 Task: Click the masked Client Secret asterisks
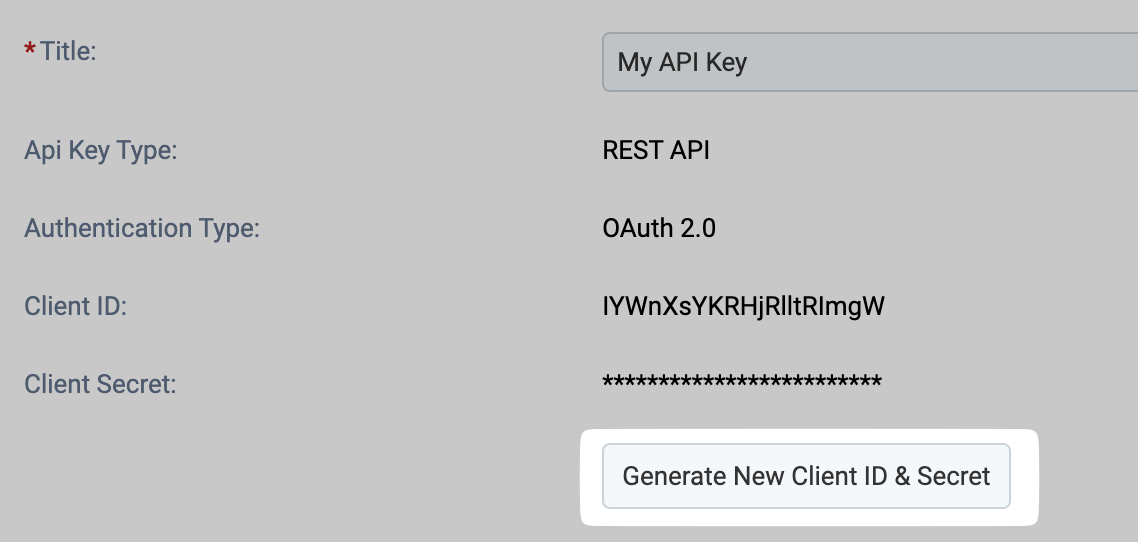[x=742, y=382]
